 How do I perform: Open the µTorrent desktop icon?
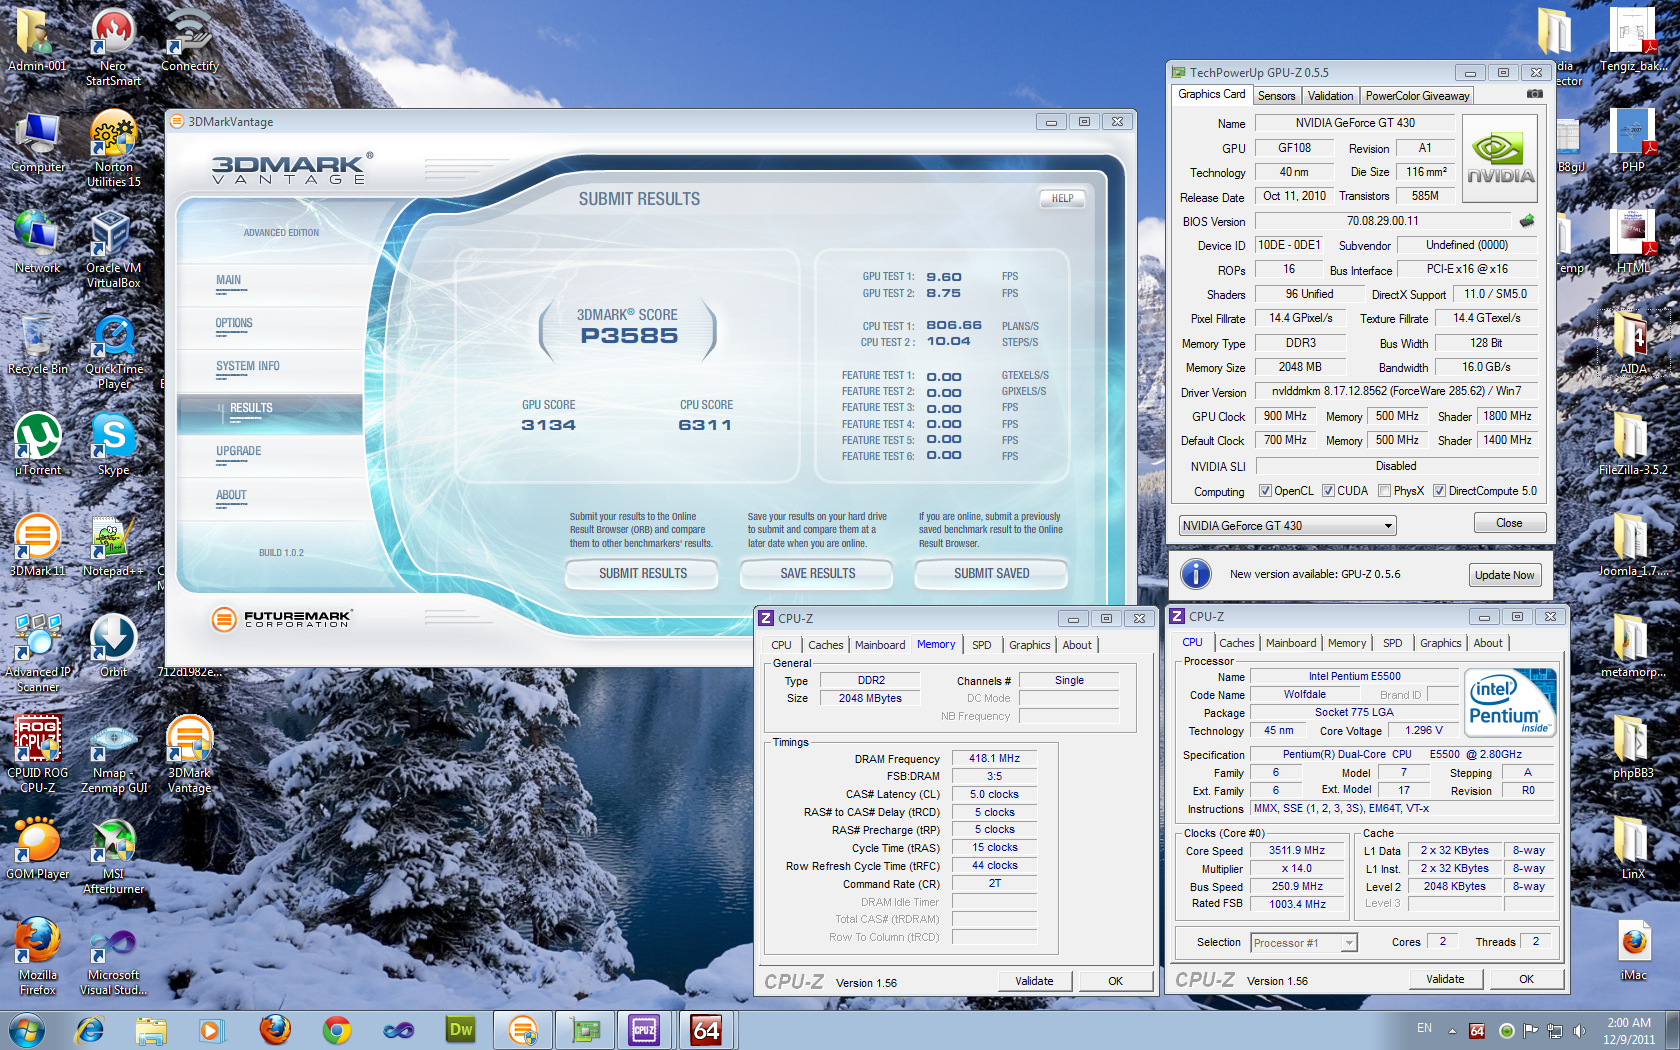[38, 444]
